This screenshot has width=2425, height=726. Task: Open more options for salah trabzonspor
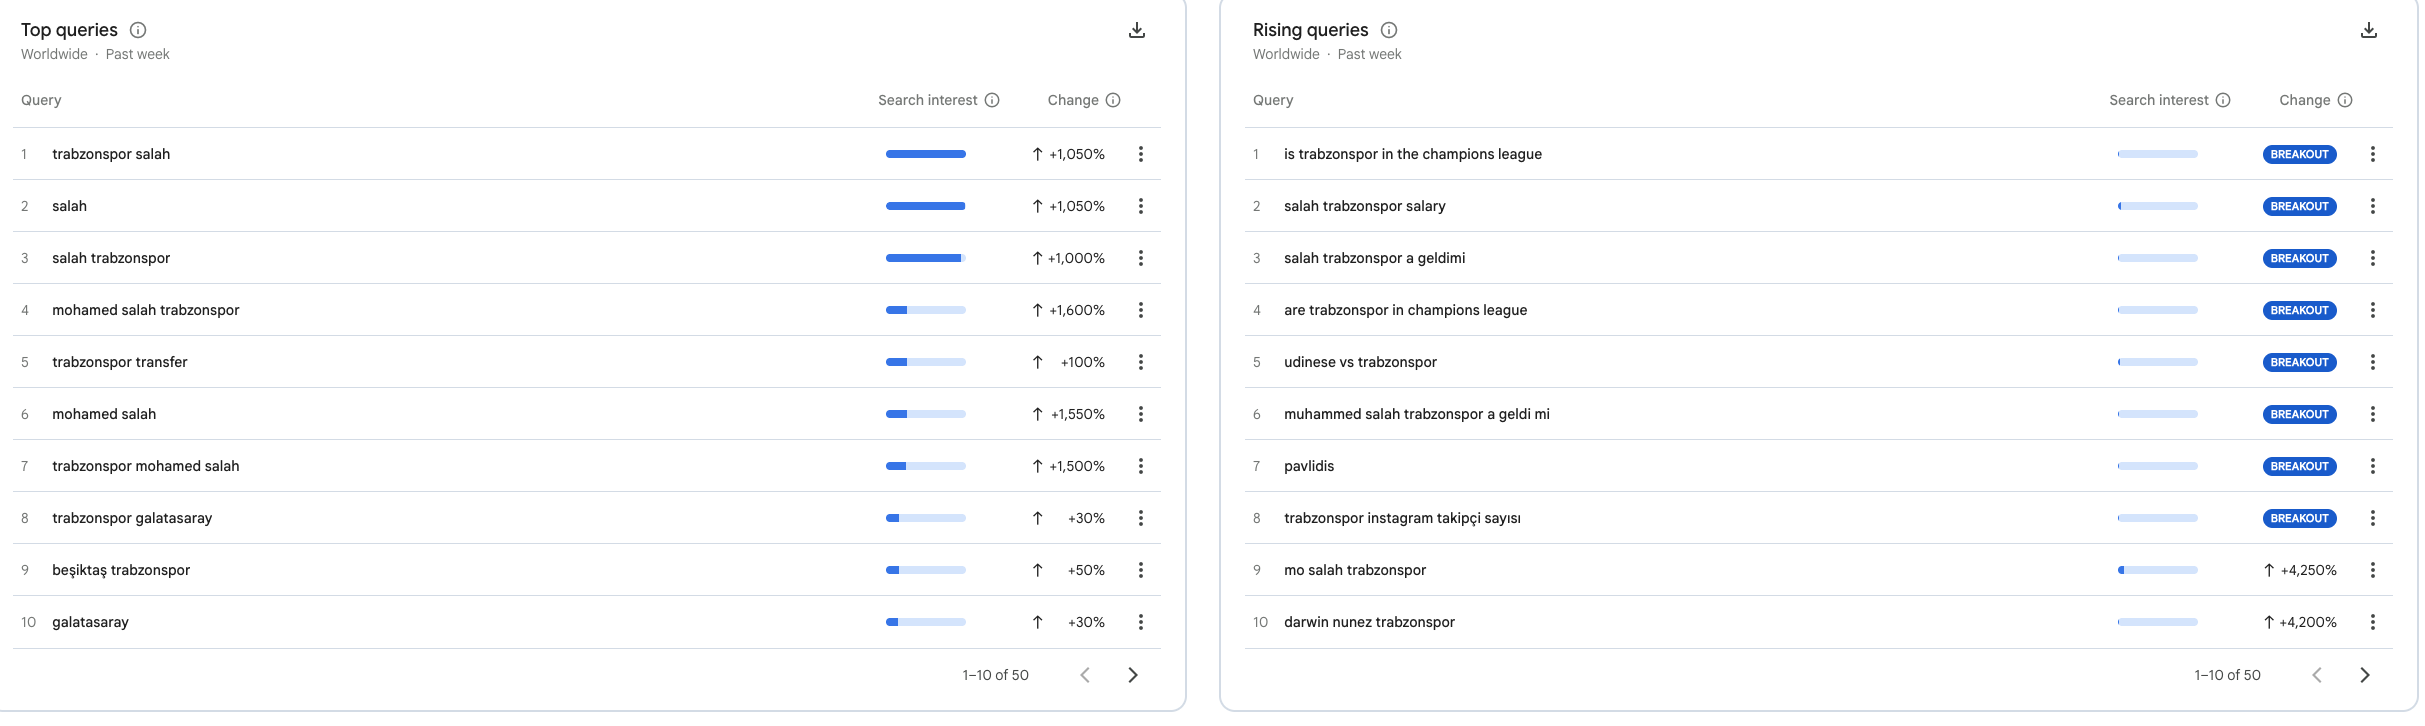pos(1141,258)
